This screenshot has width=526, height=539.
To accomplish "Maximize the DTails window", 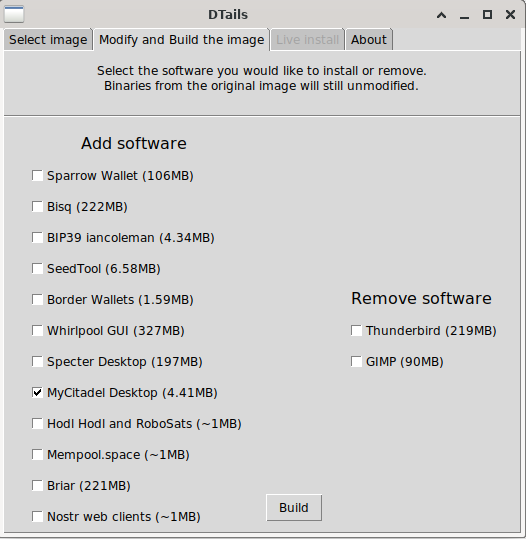I will tap(487, 14).
